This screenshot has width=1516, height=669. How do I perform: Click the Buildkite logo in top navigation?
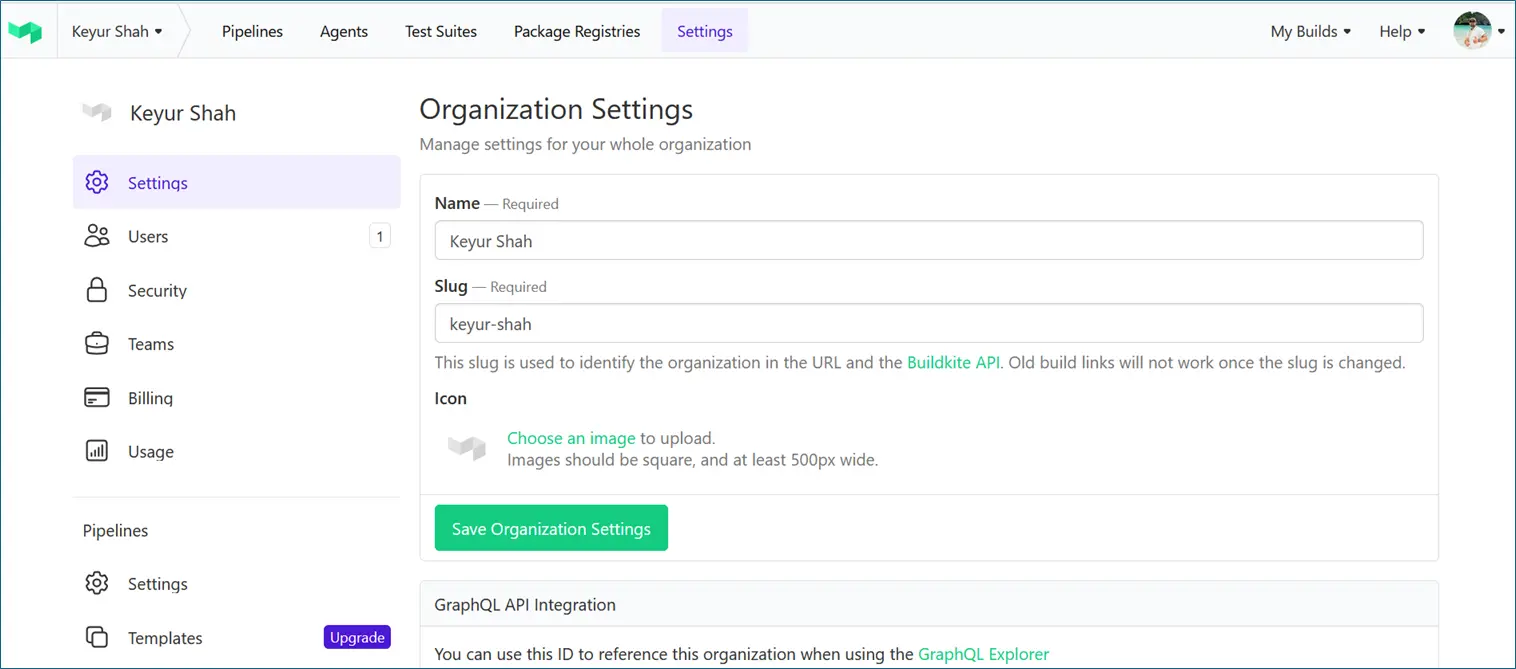[x=25, y=30]
